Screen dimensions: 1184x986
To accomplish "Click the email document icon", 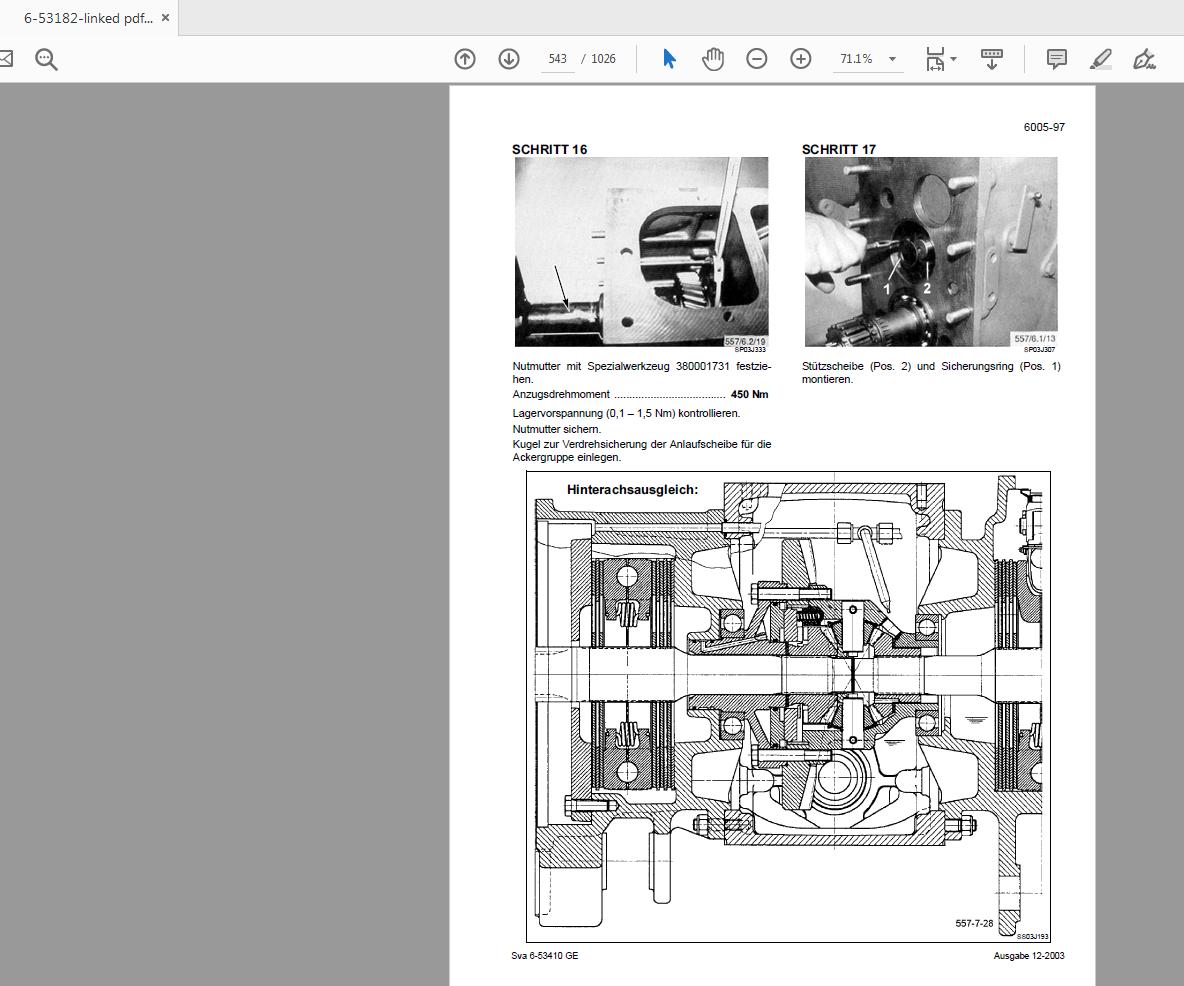I will pos(6,59).
